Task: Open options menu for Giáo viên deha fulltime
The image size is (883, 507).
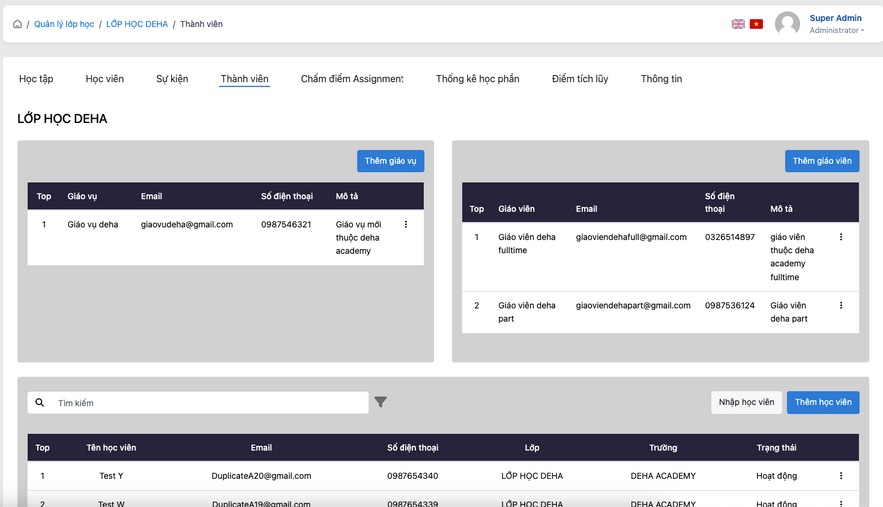Action: point(841,237)
